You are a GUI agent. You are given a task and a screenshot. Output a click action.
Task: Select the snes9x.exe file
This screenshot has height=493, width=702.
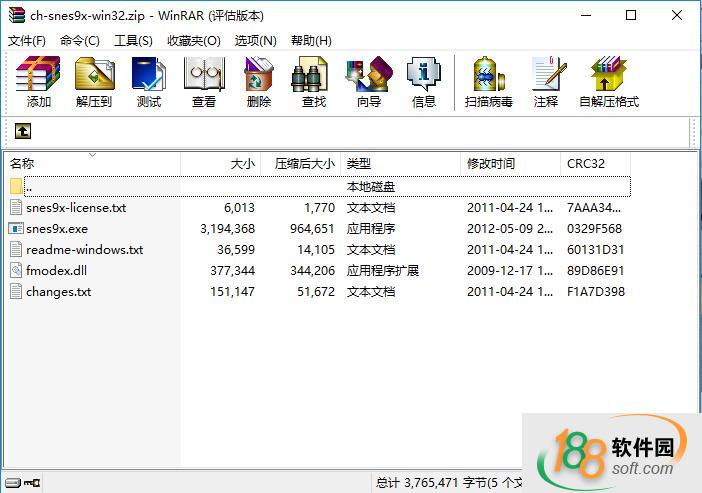pyautogui.click(x=57, y=229)
